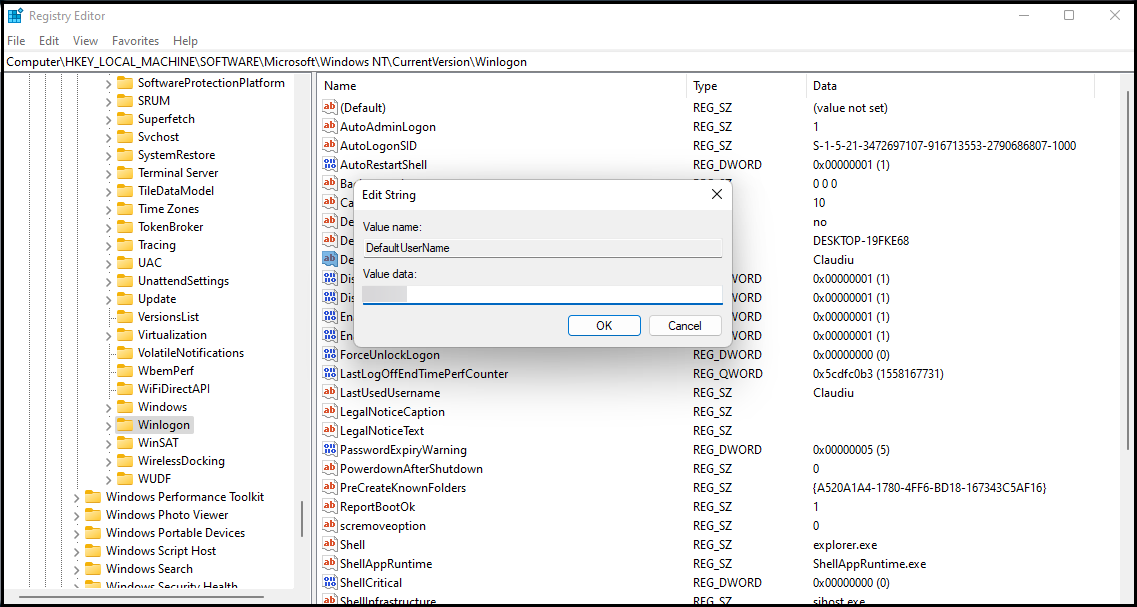Select the WiFiDirectAPI tree key

tap(174, 389)
